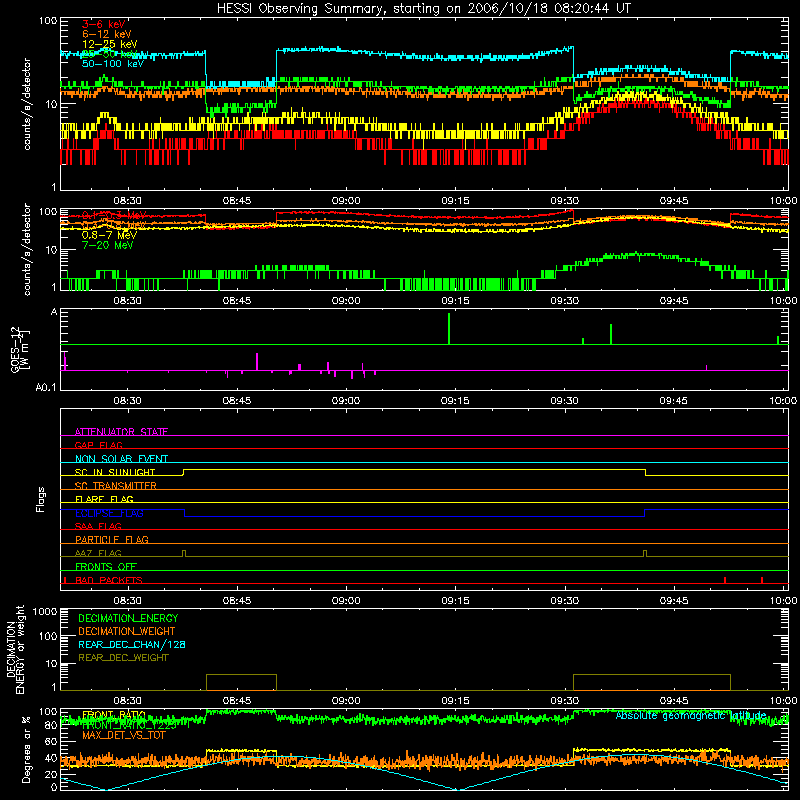Click the 09:30 tick label under the GOES-12 panel
The width and height of the screenshot is (800, 800).
click(x=564, y=401)
